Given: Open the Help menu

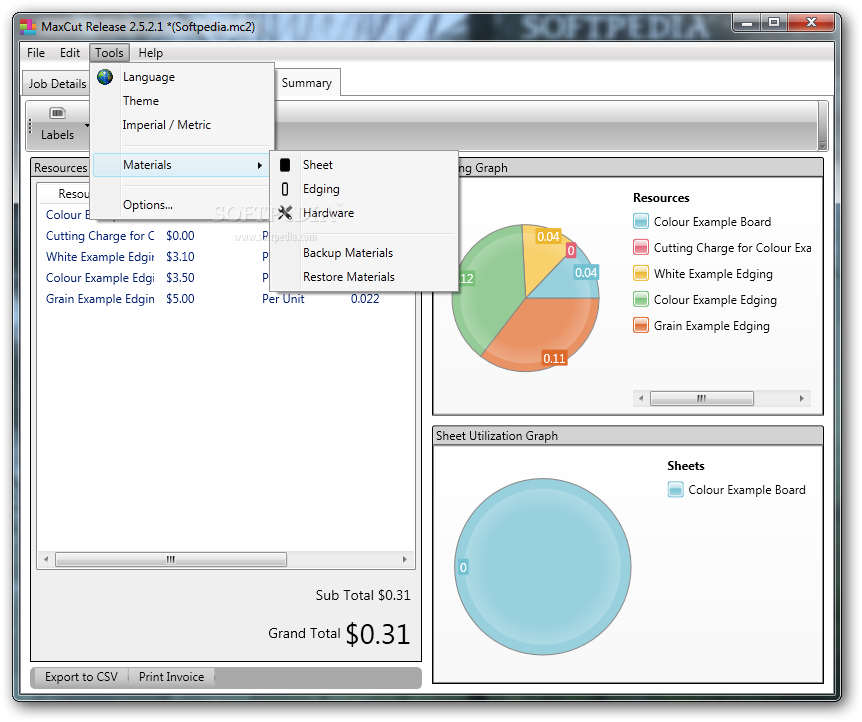Looking at the screenshot, I should [151, 53].
